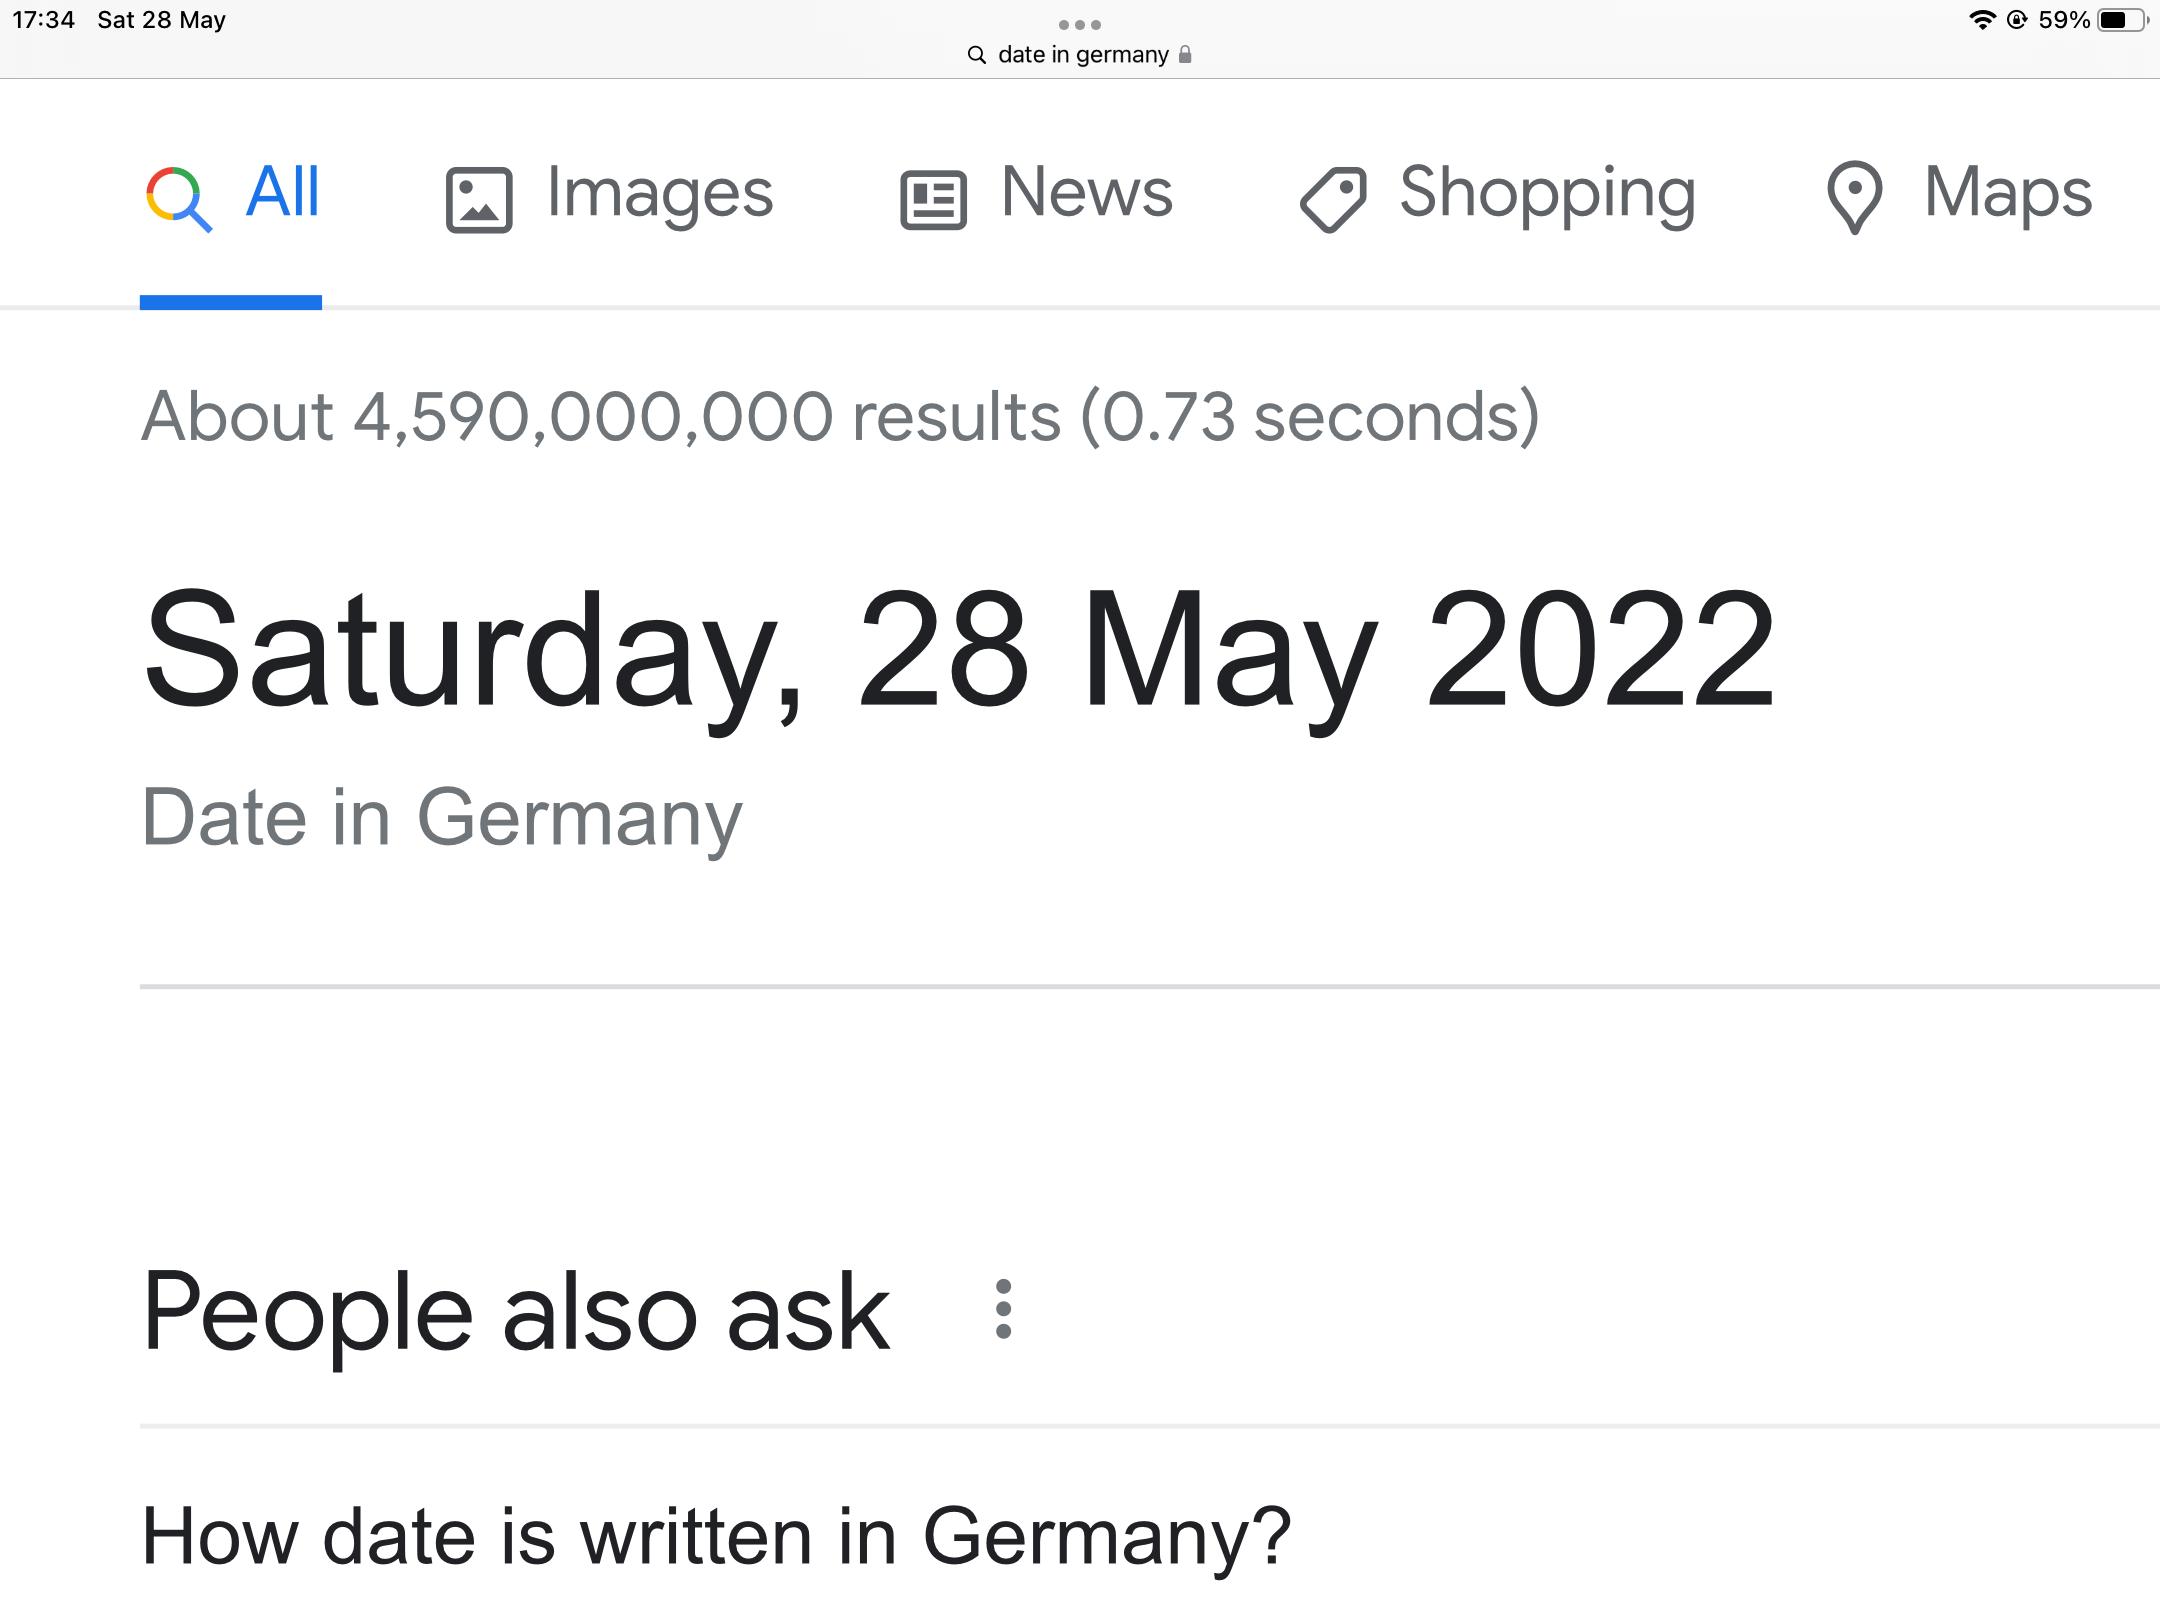Tap the 17:34 clock in status bar

point(44,20)
